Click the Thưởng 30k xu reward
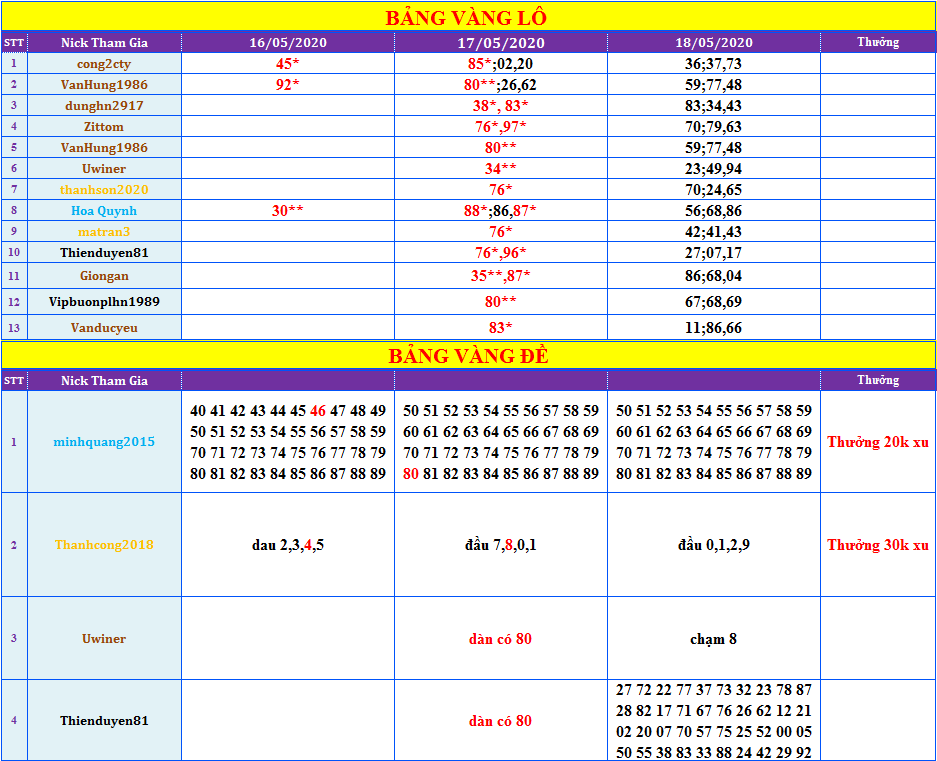 (878, 545)
